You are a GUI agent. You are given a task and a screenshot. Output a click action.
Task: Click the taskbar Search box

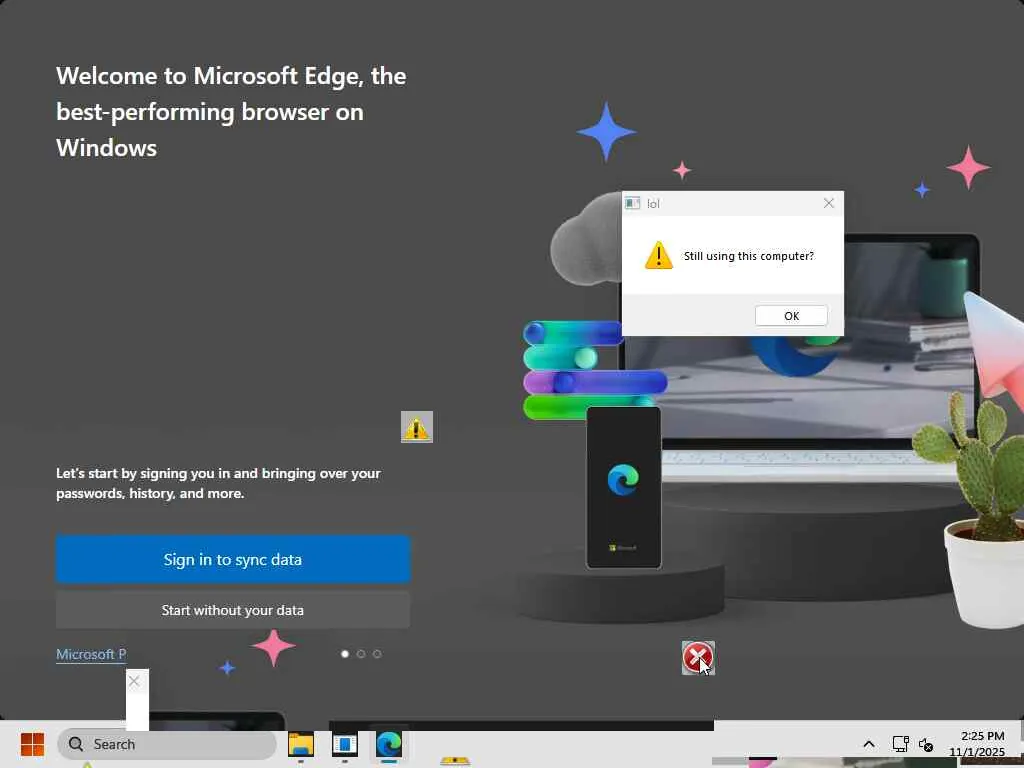pos(167,744)
